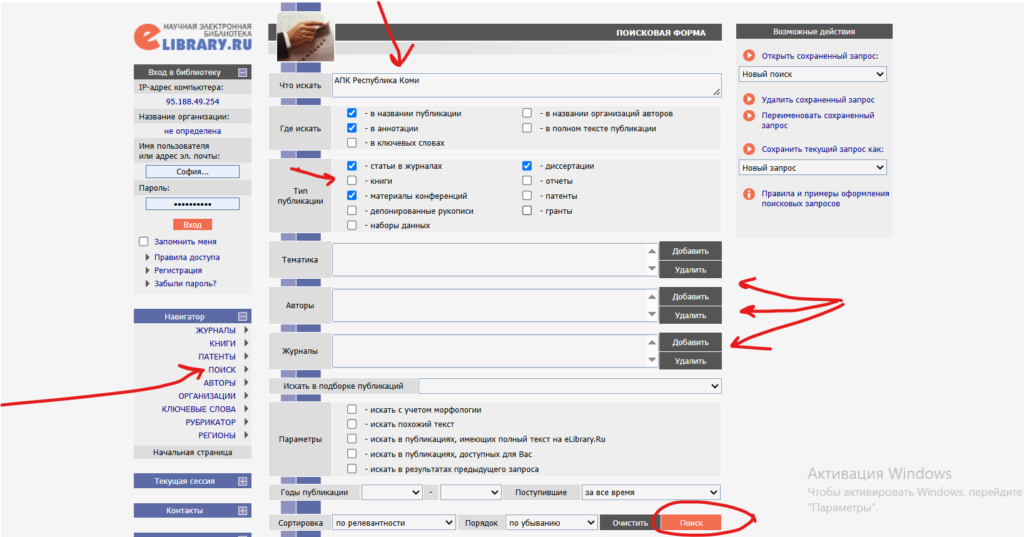Click arrow icon next to КЛЮЧЕВЫЕ СЛОВА

(x=246, y=409)
